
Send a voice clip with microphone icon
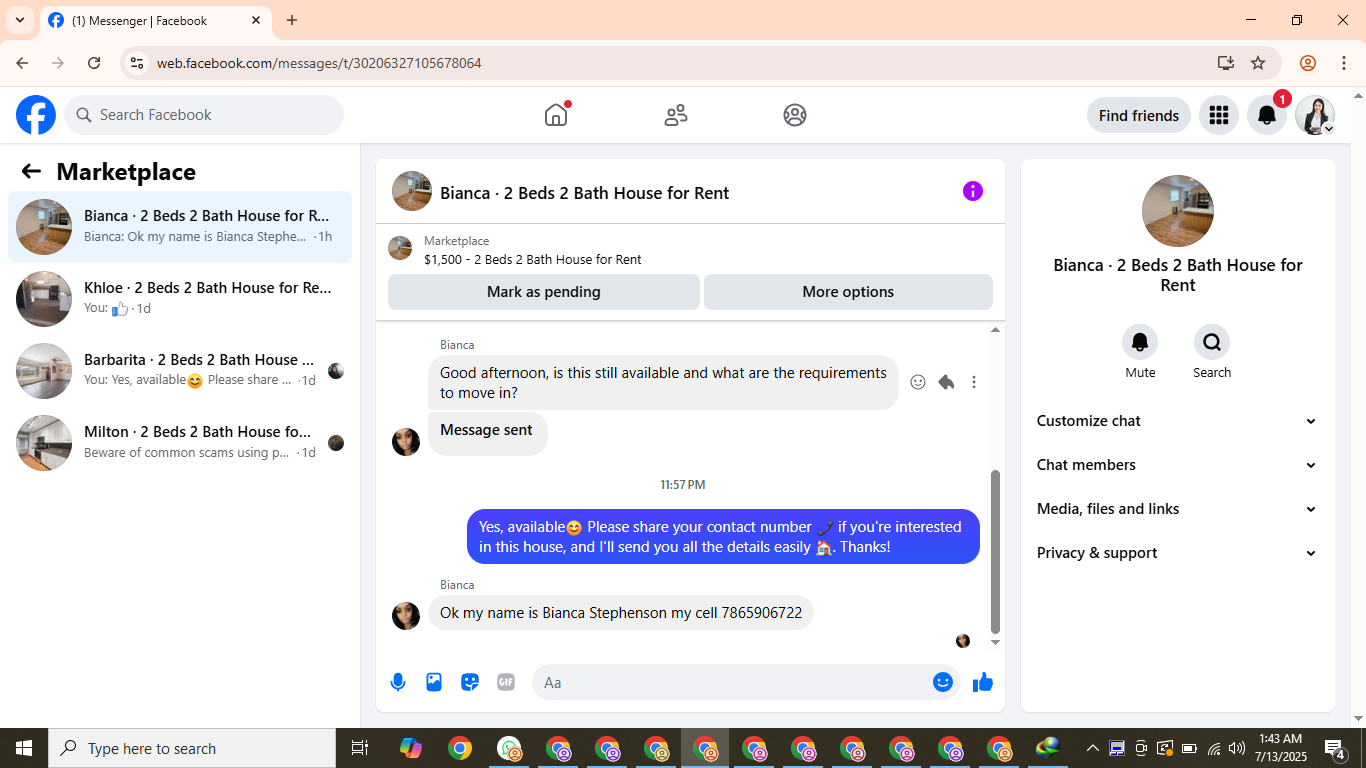click(x=398, y=682)
